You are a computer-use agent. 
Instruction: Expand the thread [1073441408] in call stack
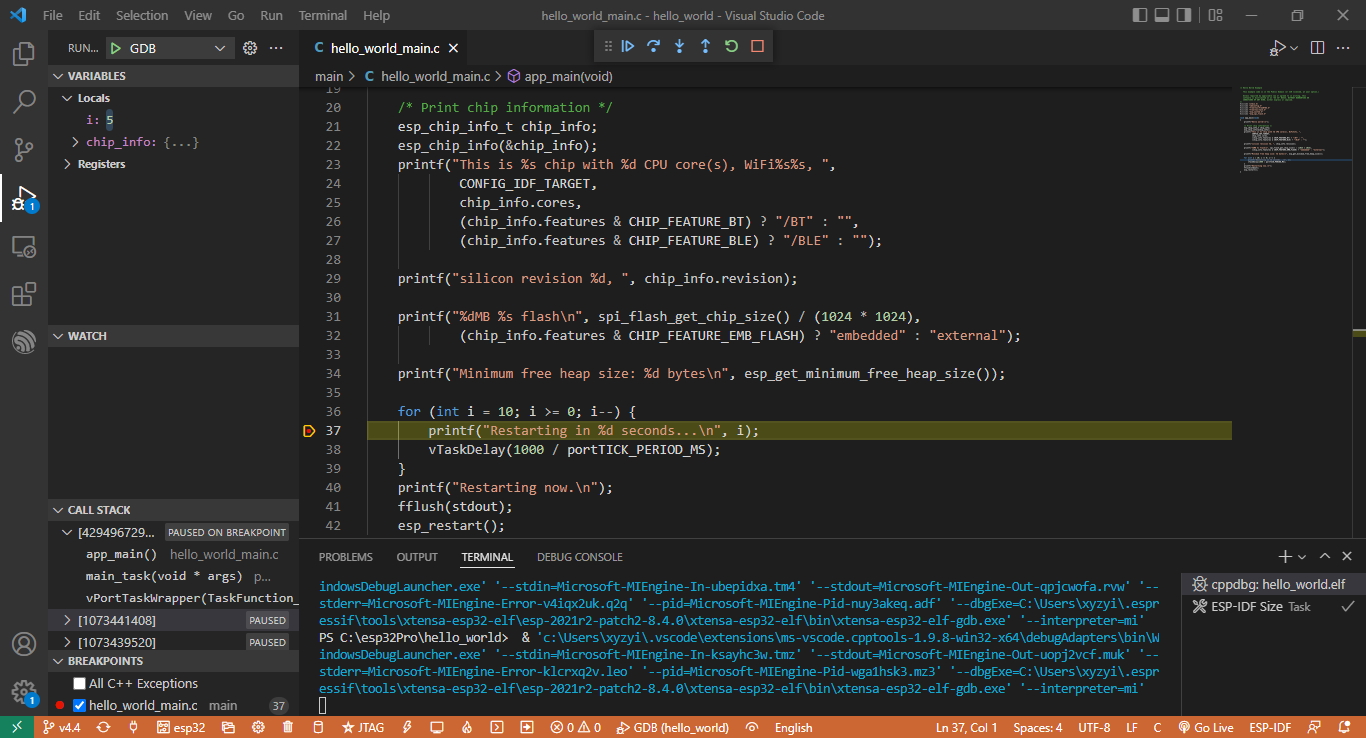(x=68, y=621)
